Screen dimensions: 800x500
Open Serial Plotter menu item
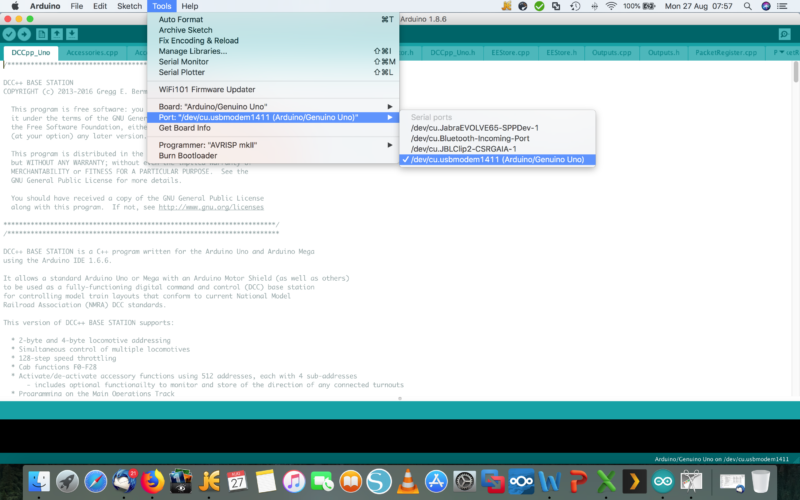273,72
